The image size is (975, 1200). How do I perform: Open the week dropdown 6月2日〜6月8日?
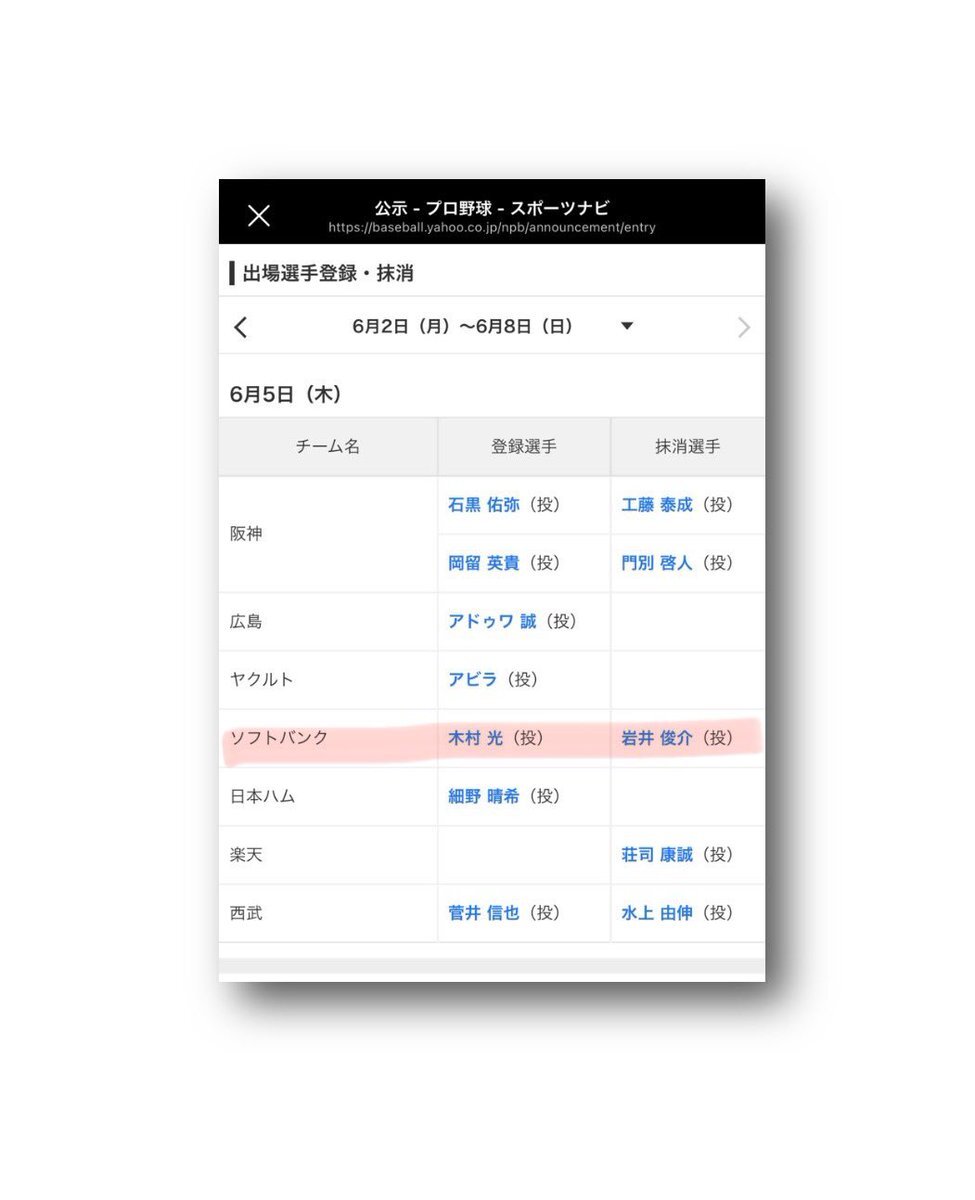coord(492,326)
